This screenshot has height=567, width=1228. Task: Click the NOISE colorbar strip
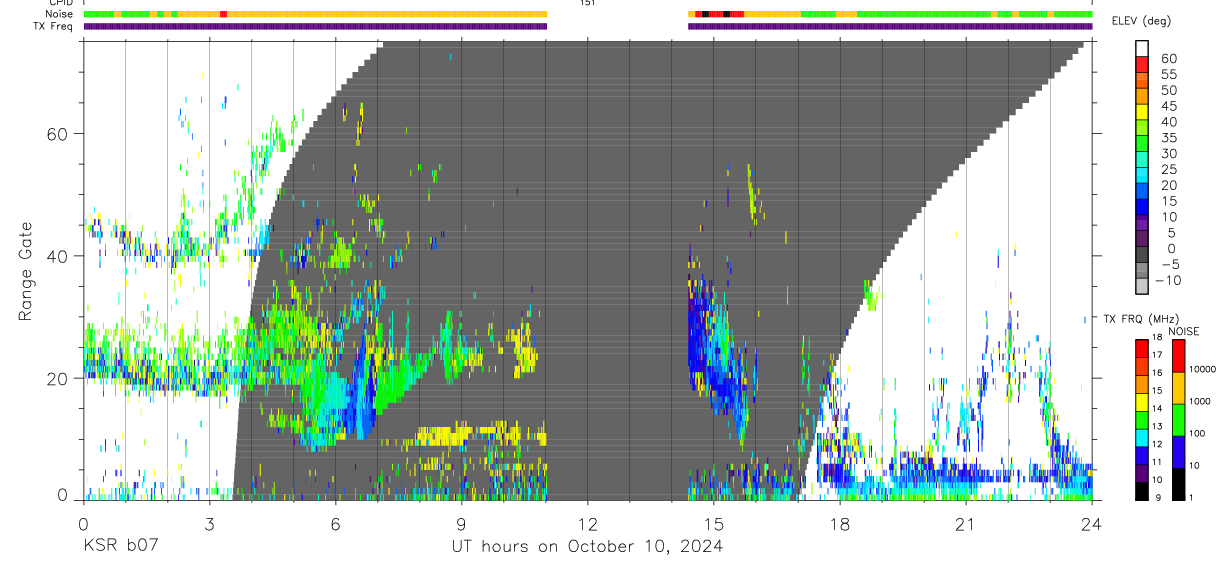point(1177,419)
